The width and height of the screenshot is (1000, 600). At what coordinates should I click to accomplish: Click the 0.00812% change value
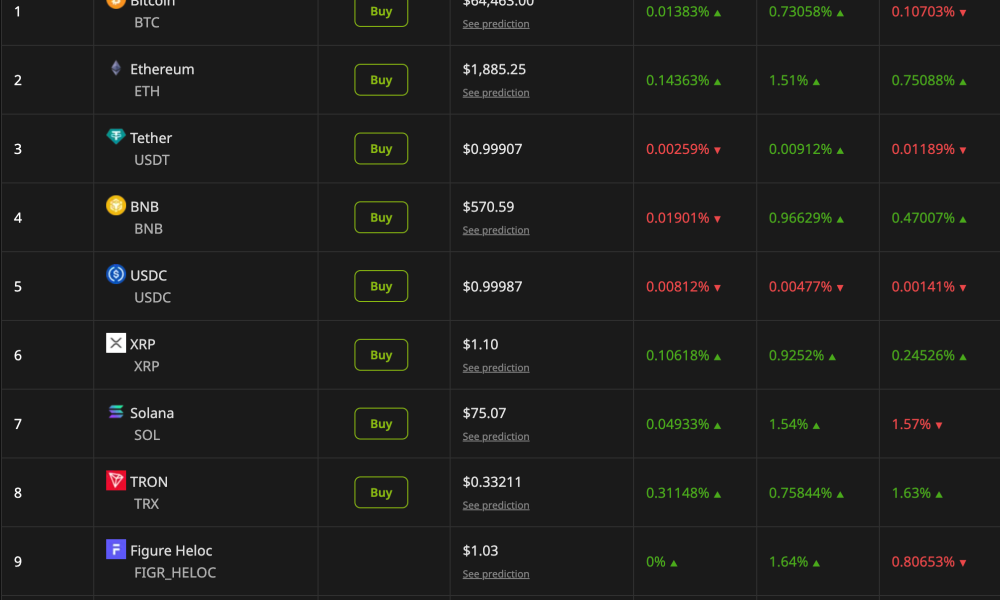click(677, 287)
